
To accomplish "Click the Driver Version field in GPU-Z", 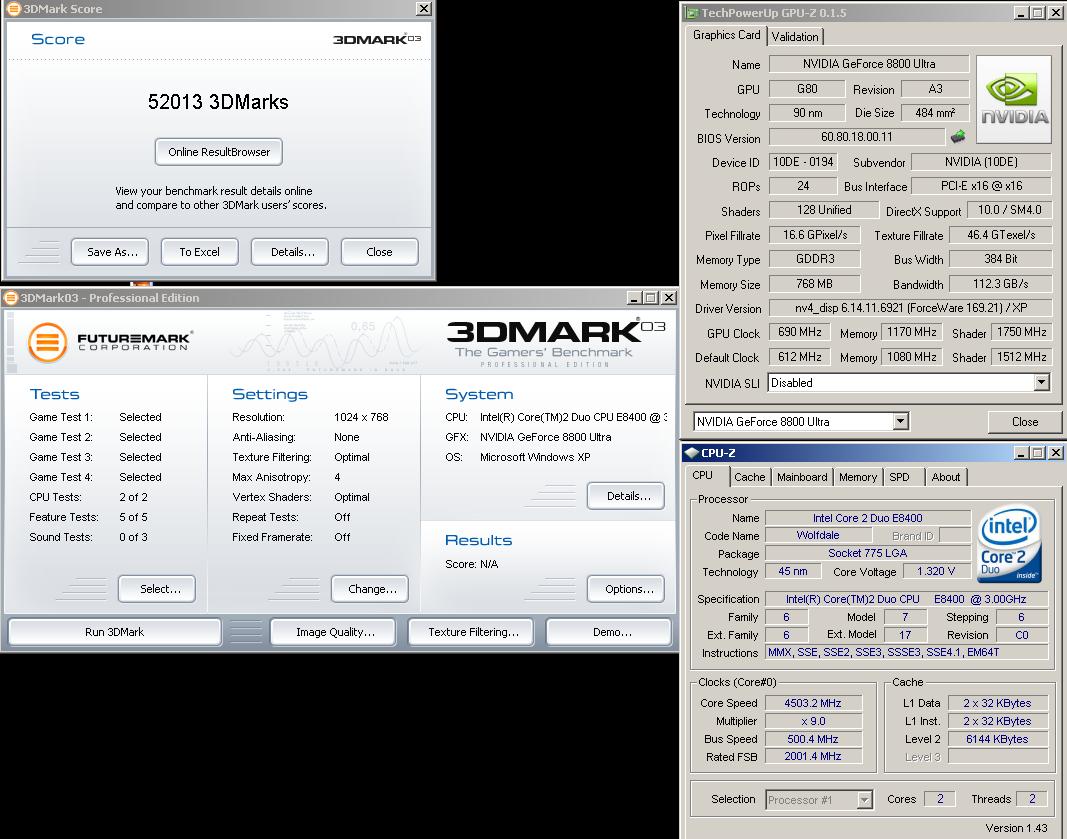I will tap(910, 308).
